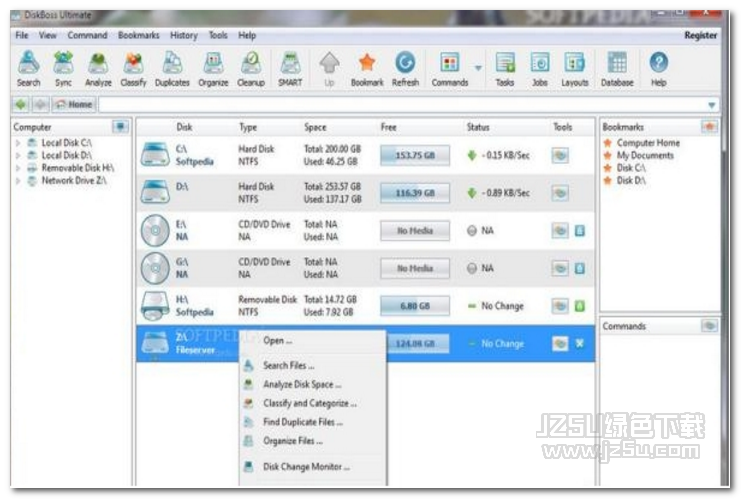Click H:\ free space bar 6.80 GB
Image resolution: width=741 pixels, height=499 pixels.
tap(415, 306)
